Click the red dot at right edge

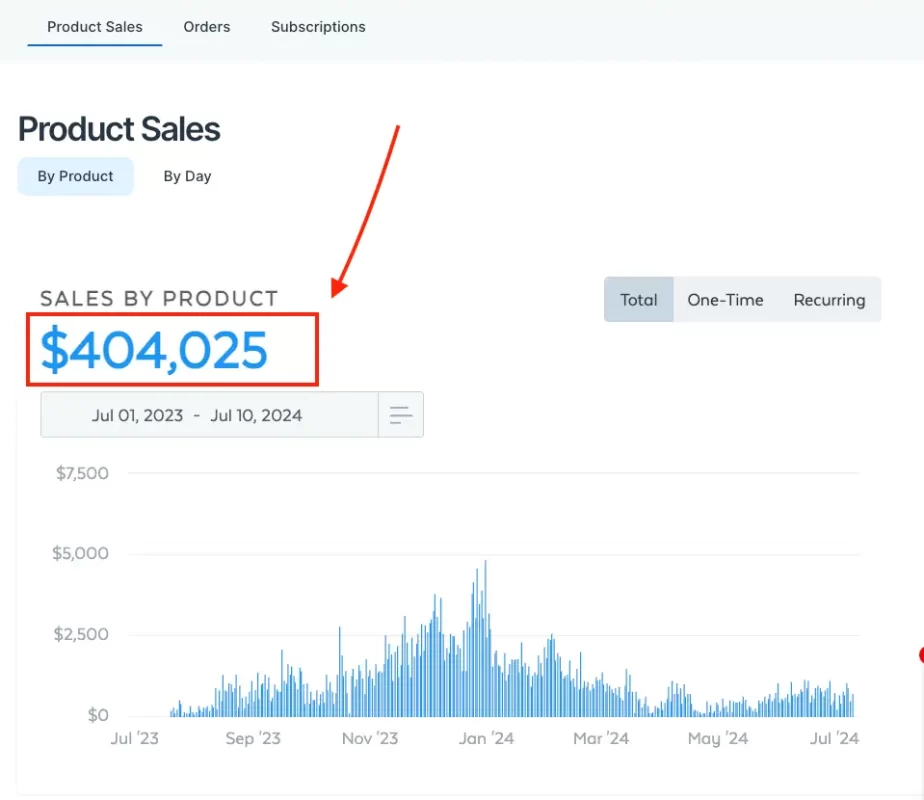[921, 656]
